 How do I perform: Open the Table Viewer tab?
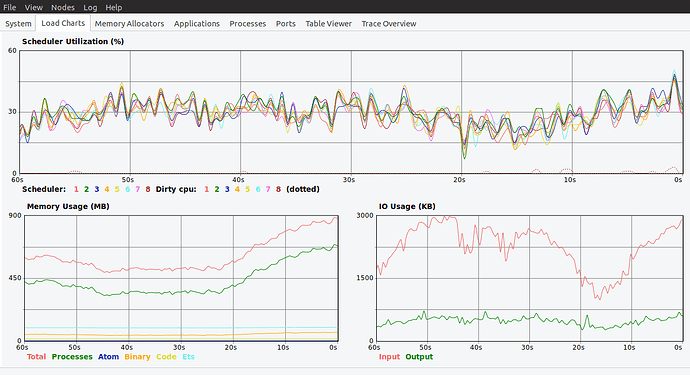[329, 24]
